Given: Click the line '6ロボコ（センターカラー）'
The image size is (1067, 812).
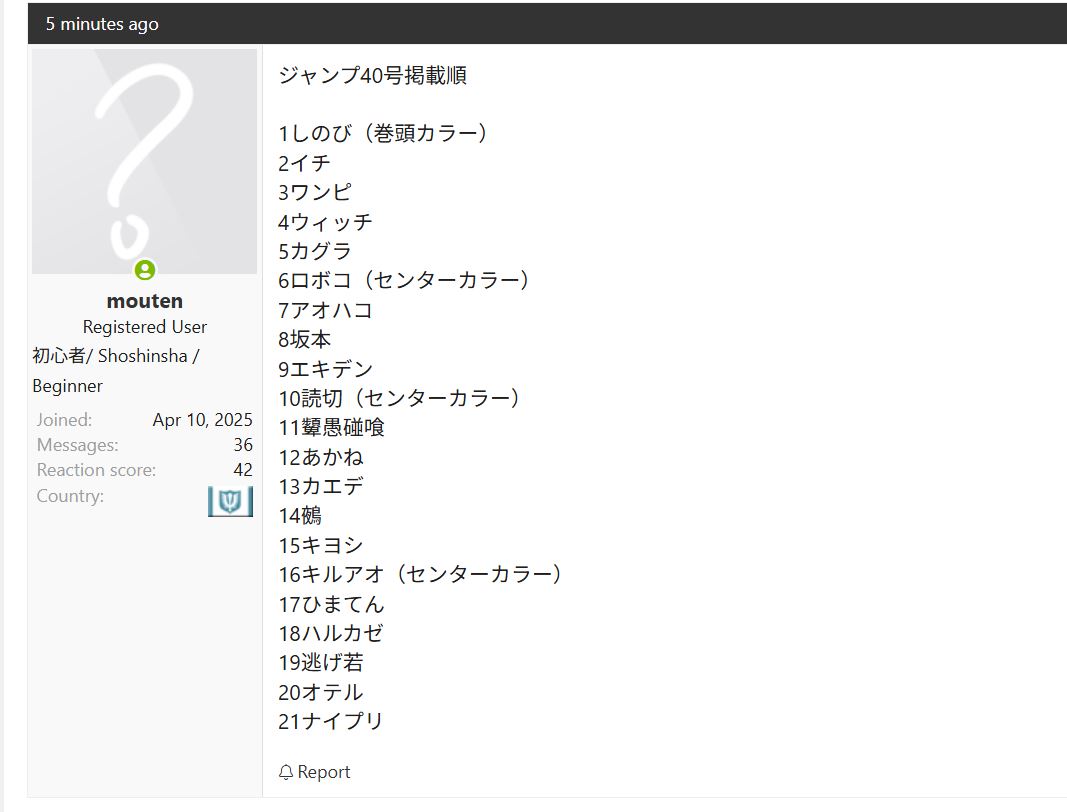Looking at the screenshot, I should (x=405, y=280).
